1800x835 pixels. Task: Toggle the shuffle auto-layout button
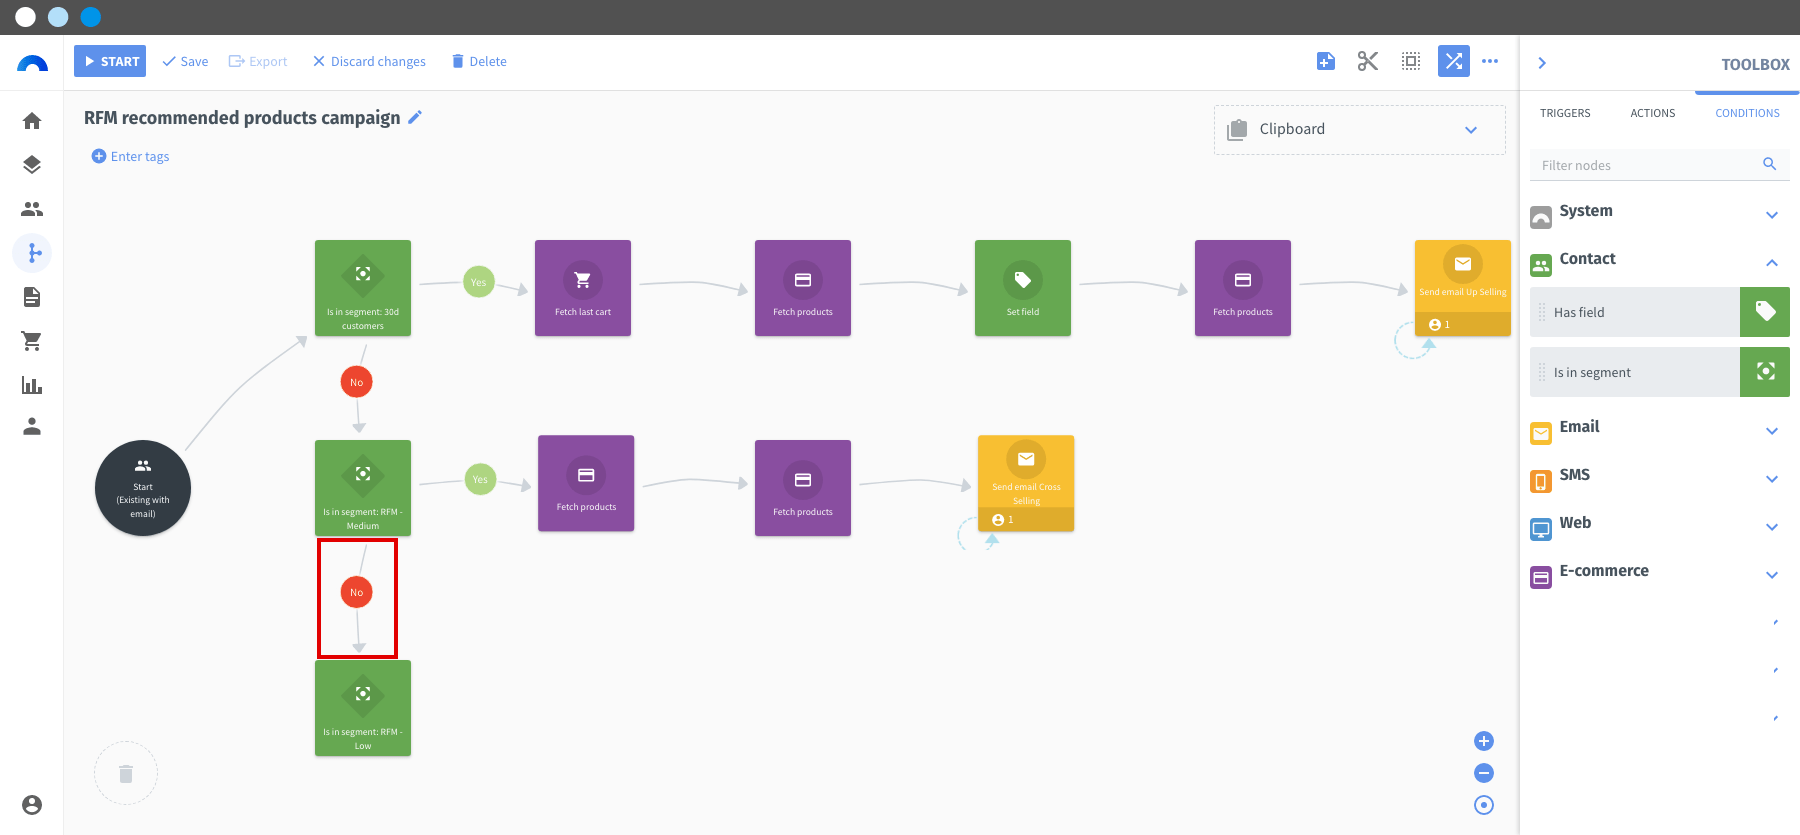click(x=1454, y=61)
